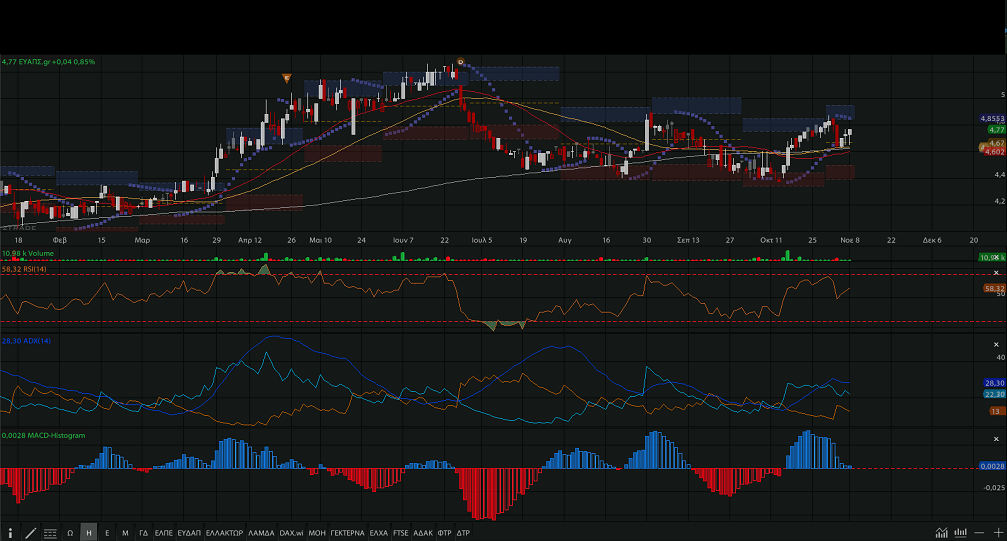
Task: Close the RSI(14) indicator panel
Action: (995, 272)
